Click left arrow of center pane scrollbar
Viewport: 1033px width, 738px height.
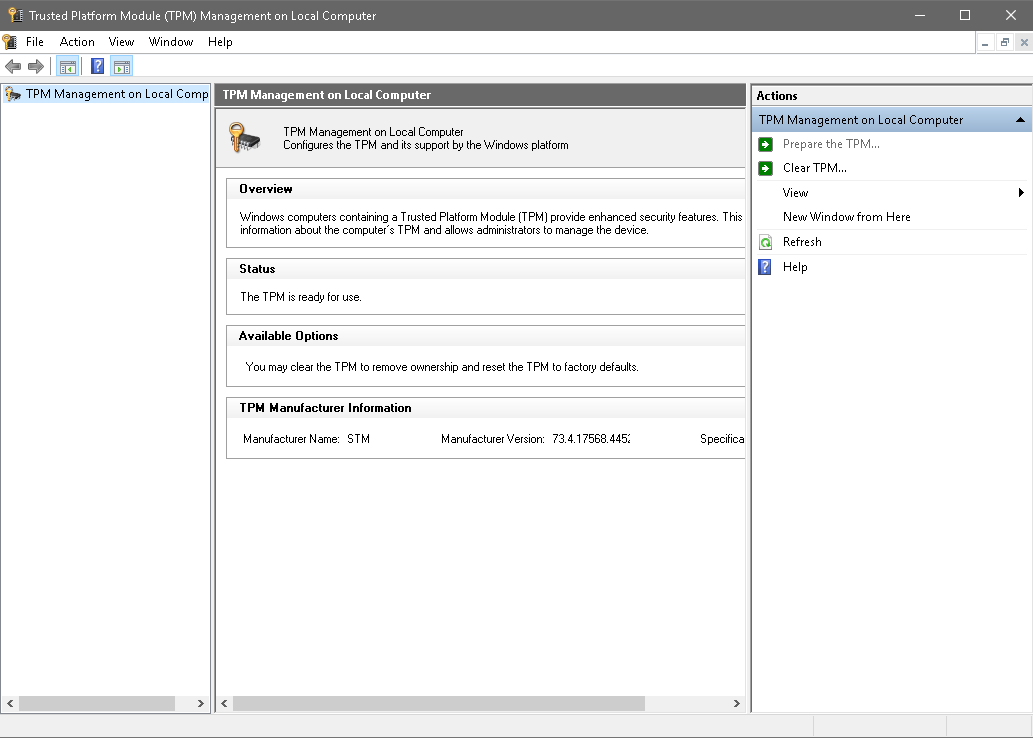[224, 704]
